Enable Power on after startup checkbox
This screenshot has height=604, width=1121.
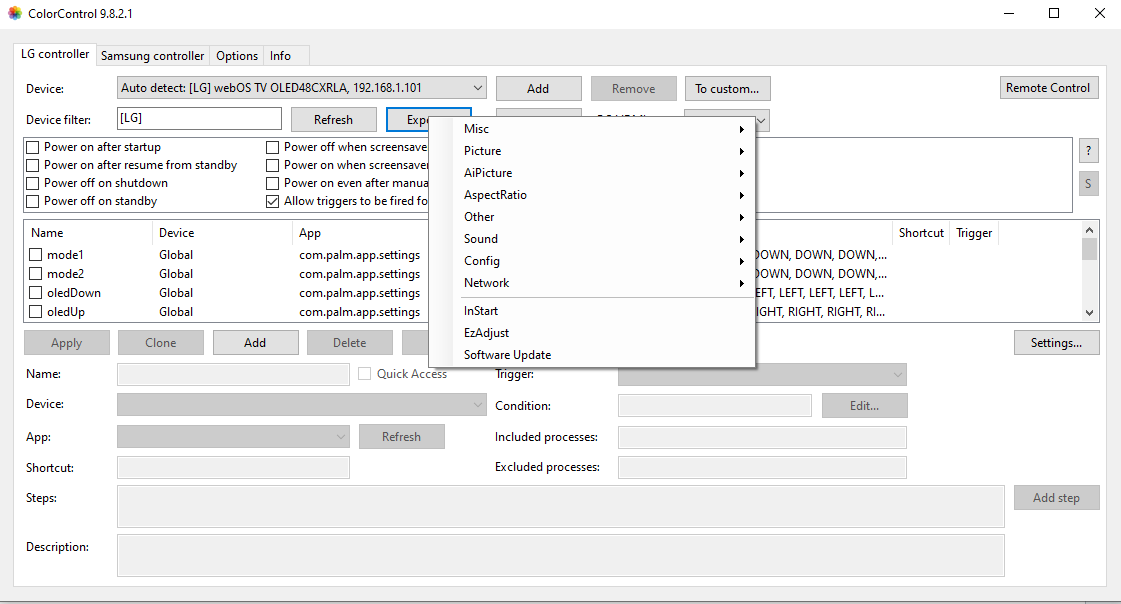(33, 147)
